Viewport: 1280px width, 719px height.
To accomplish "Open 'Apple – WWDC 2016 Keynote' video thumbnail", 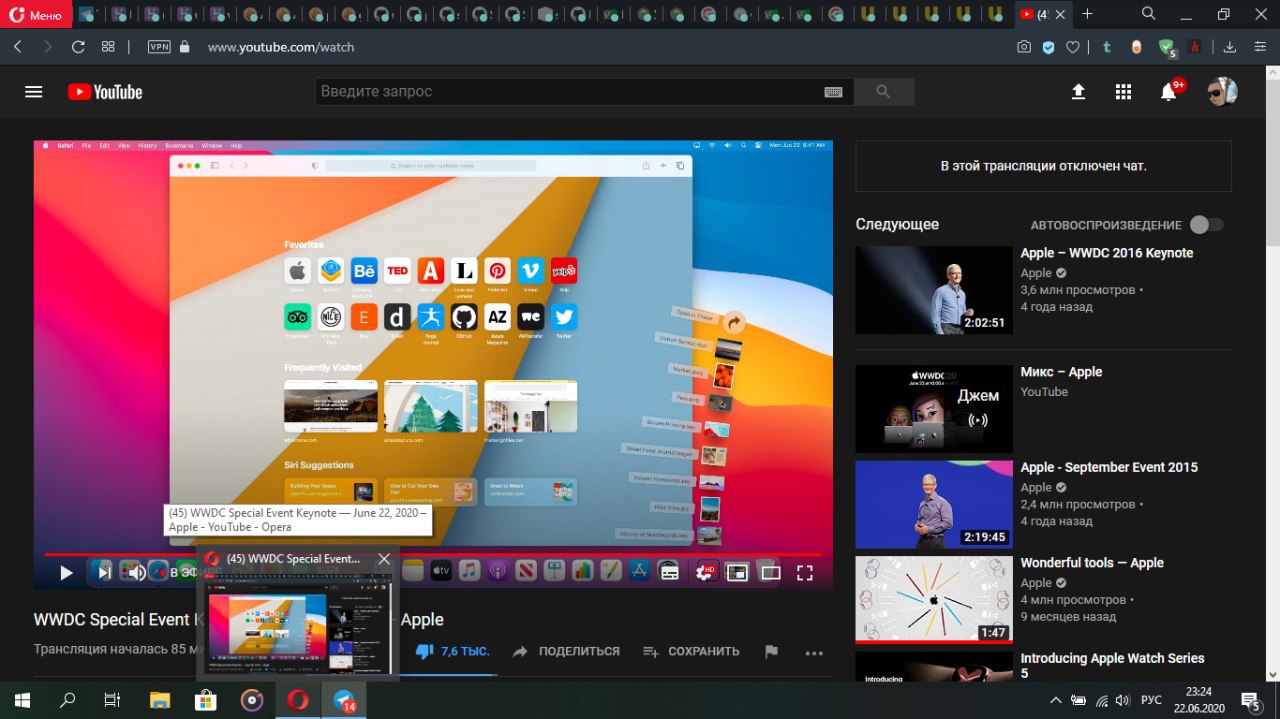I will pyautogui.click(x=934, y=290).
